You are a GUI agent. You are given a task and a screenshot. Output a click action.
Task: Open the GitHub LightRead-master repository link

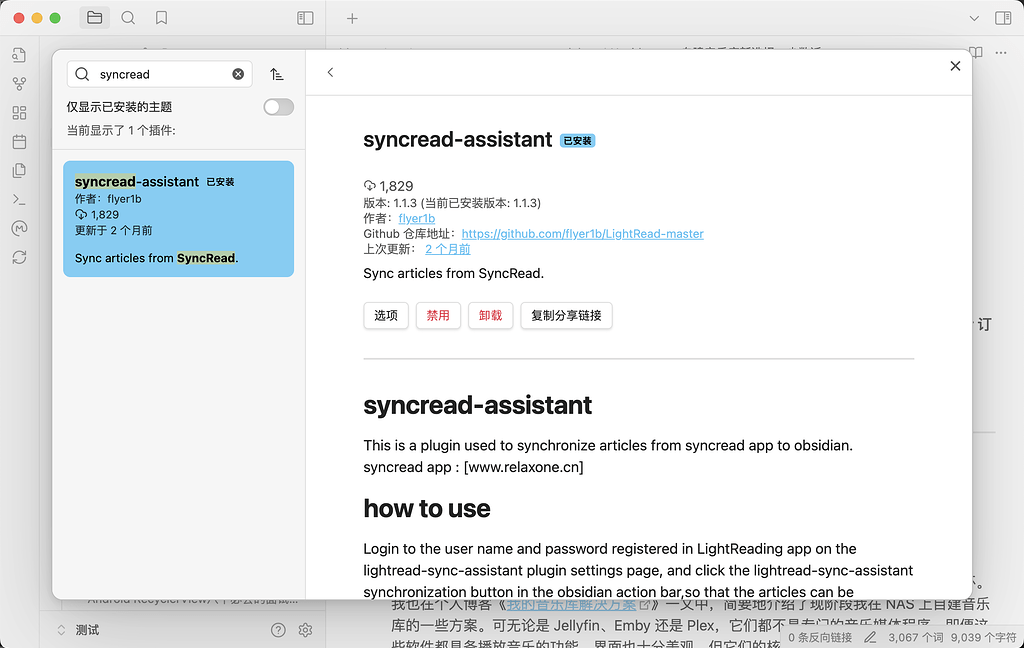582,233
